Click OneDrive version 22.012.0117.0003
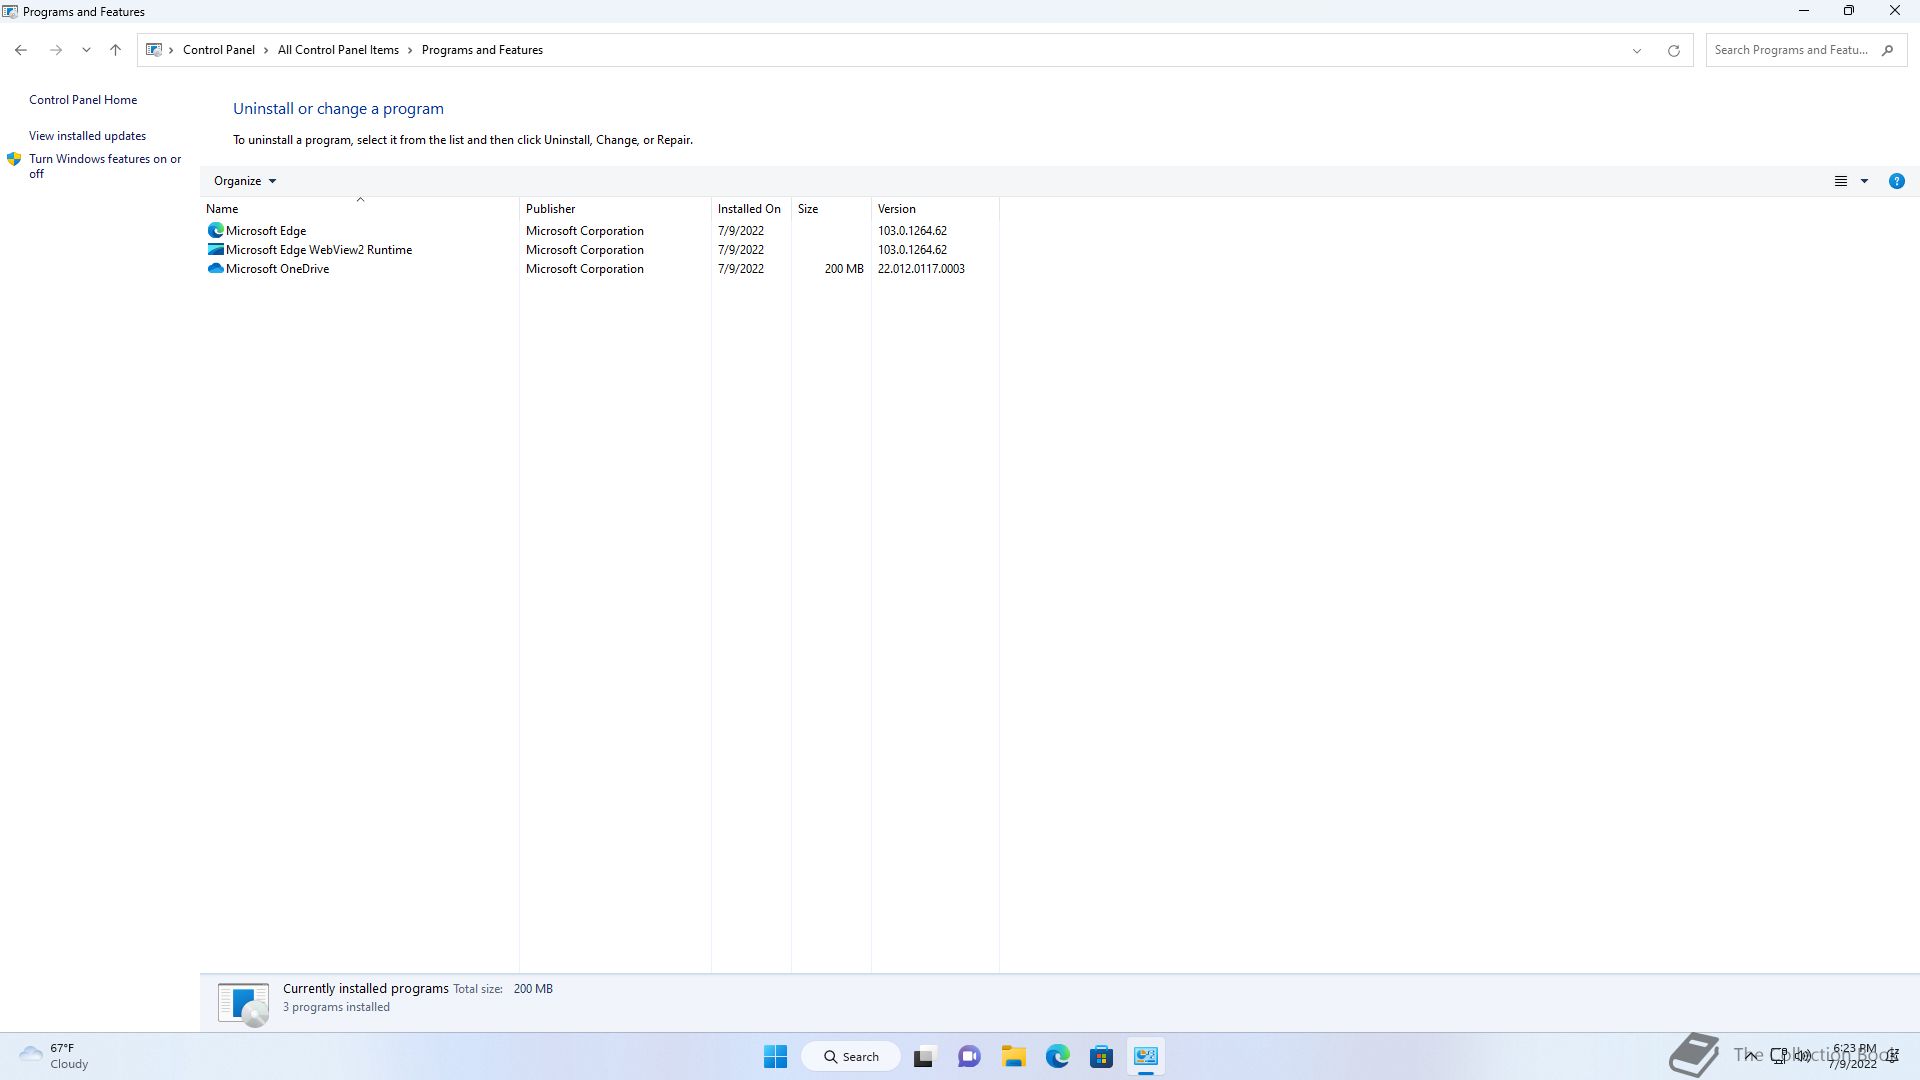The height and width of the screenshot is (1080, 1920). coord(921,269)
